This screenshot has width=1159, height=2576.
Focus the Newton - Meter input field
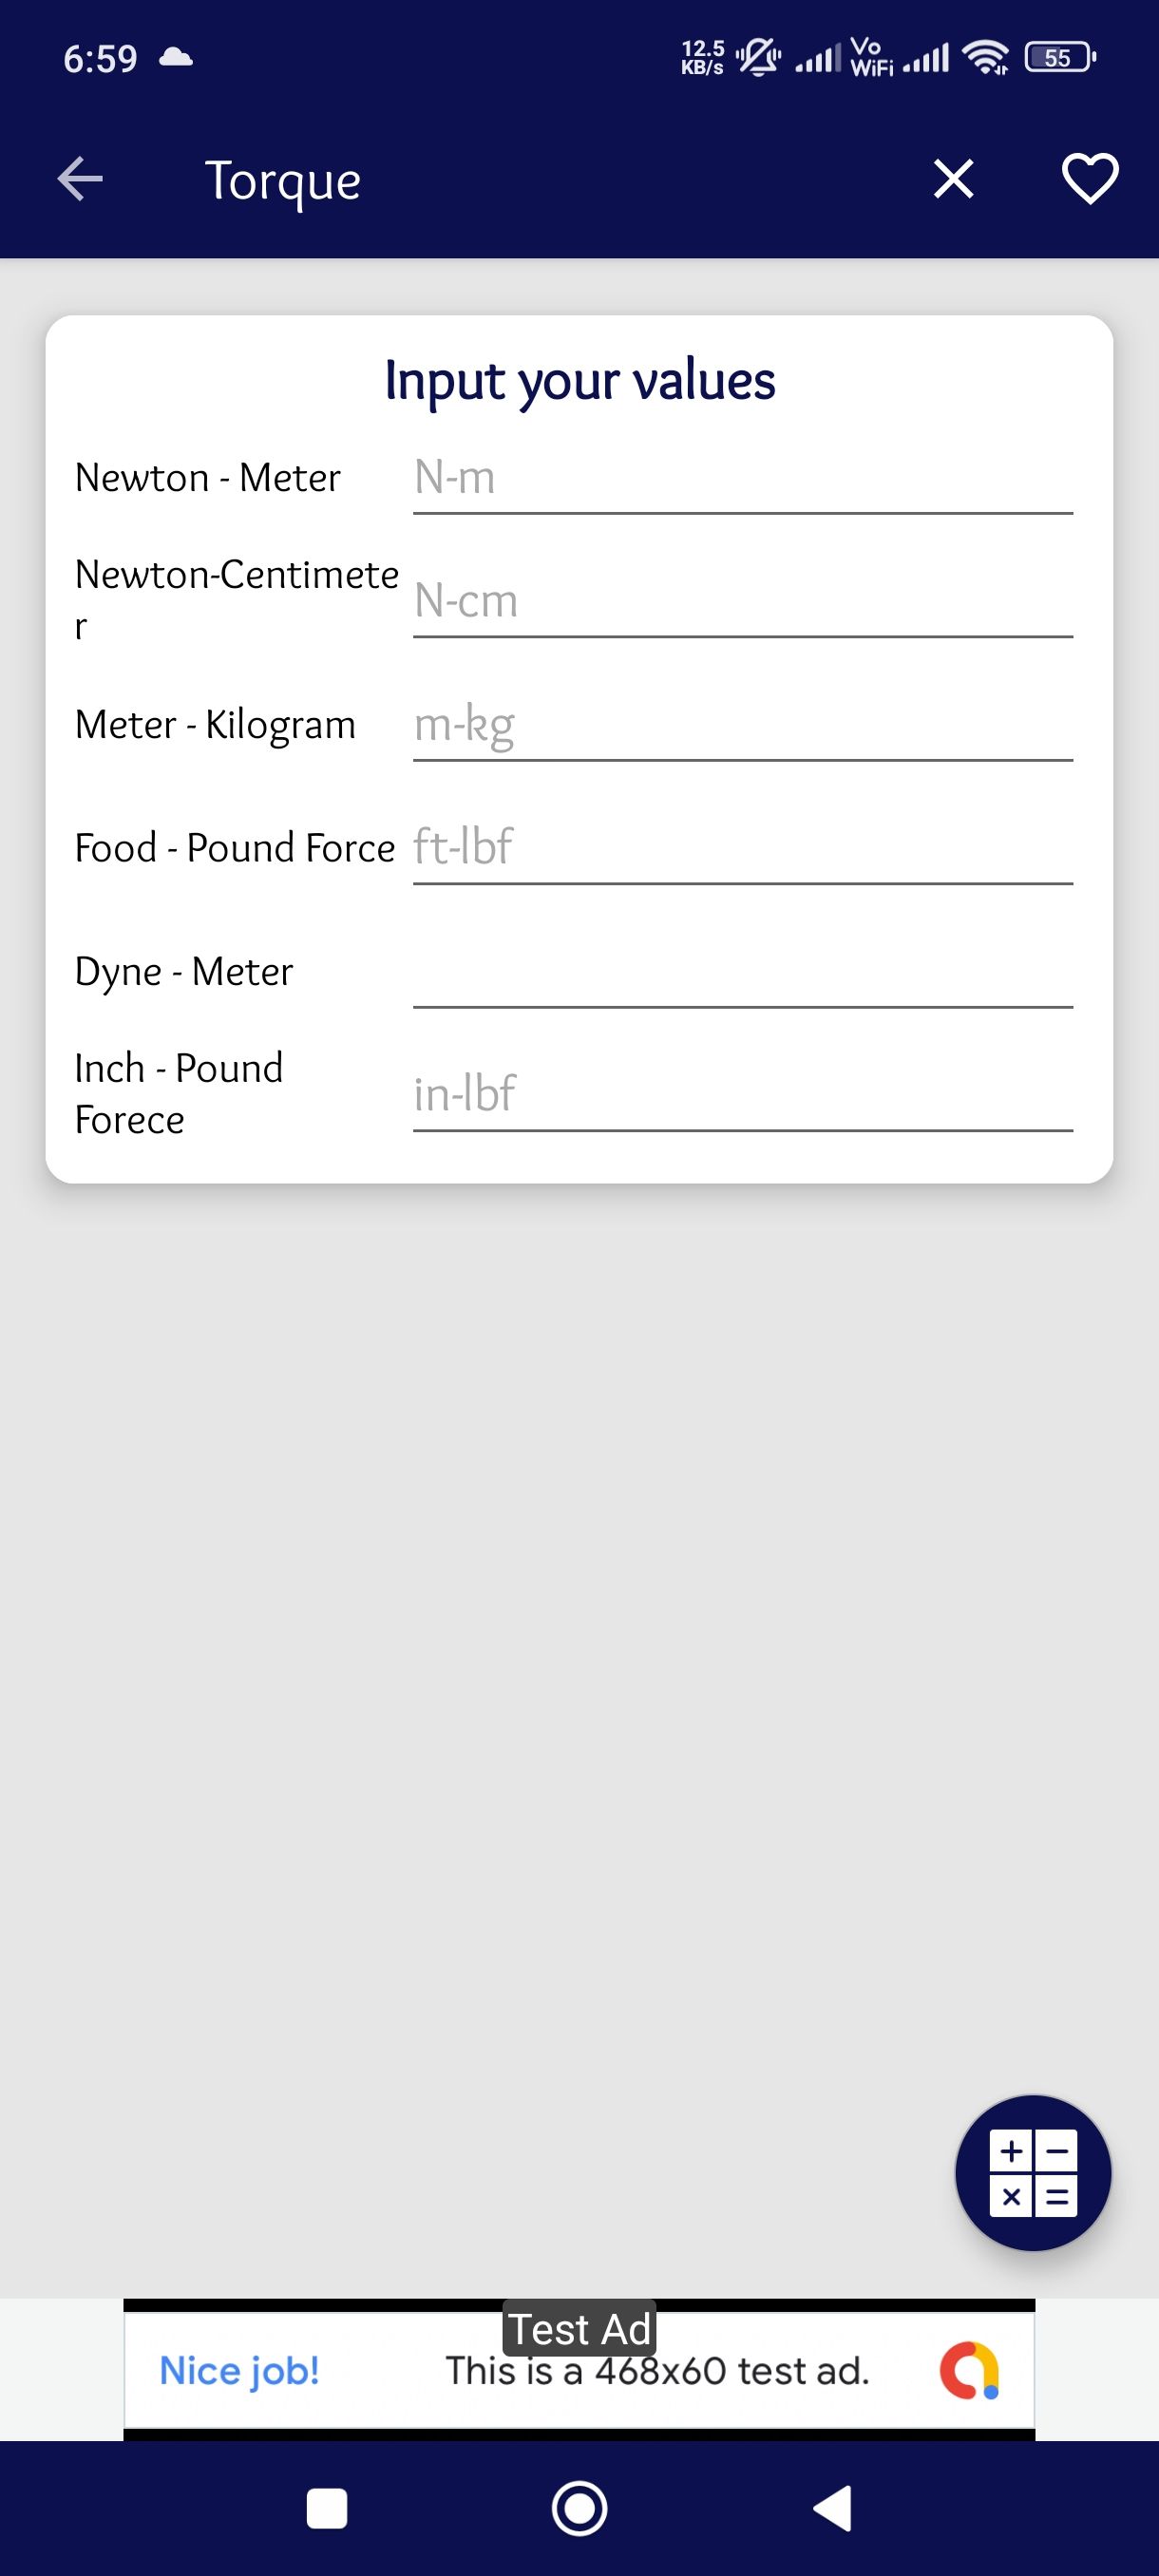742,480
